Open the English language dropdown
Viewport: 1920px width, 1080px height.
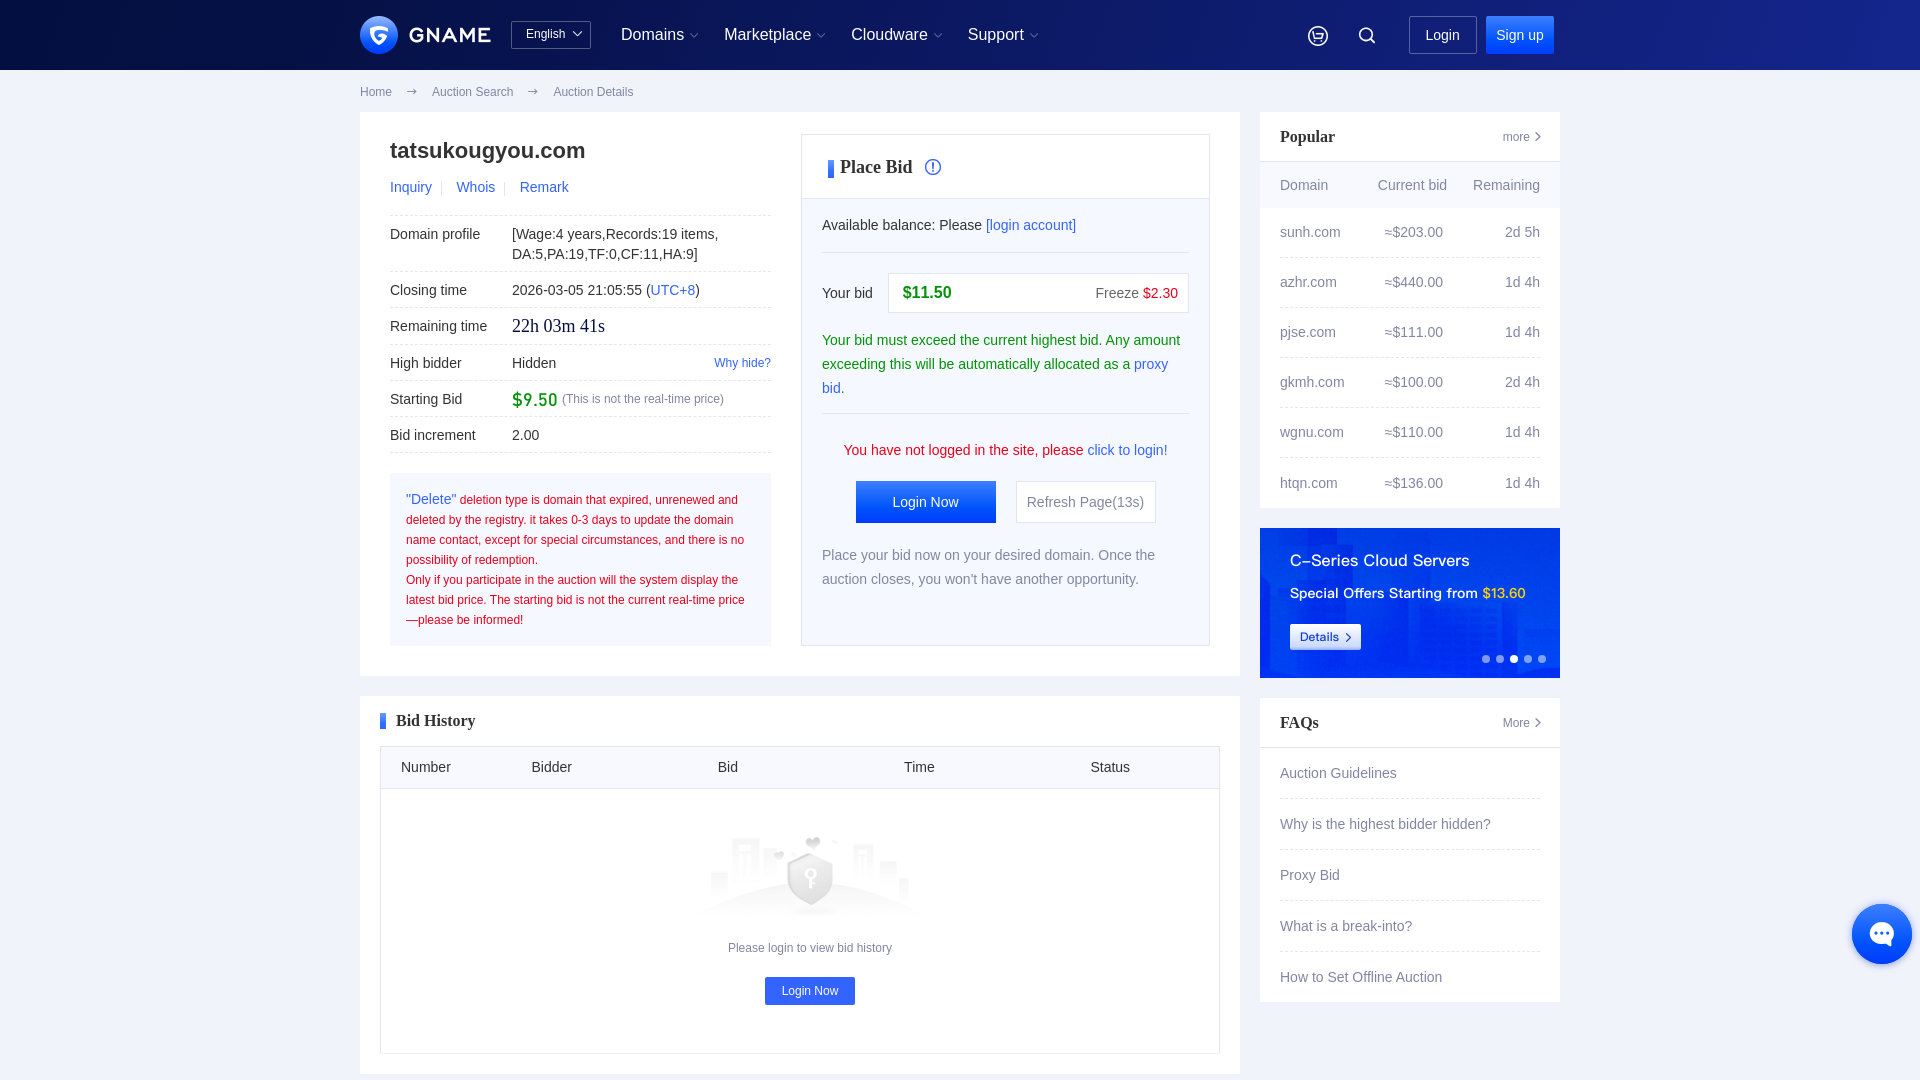551,35
